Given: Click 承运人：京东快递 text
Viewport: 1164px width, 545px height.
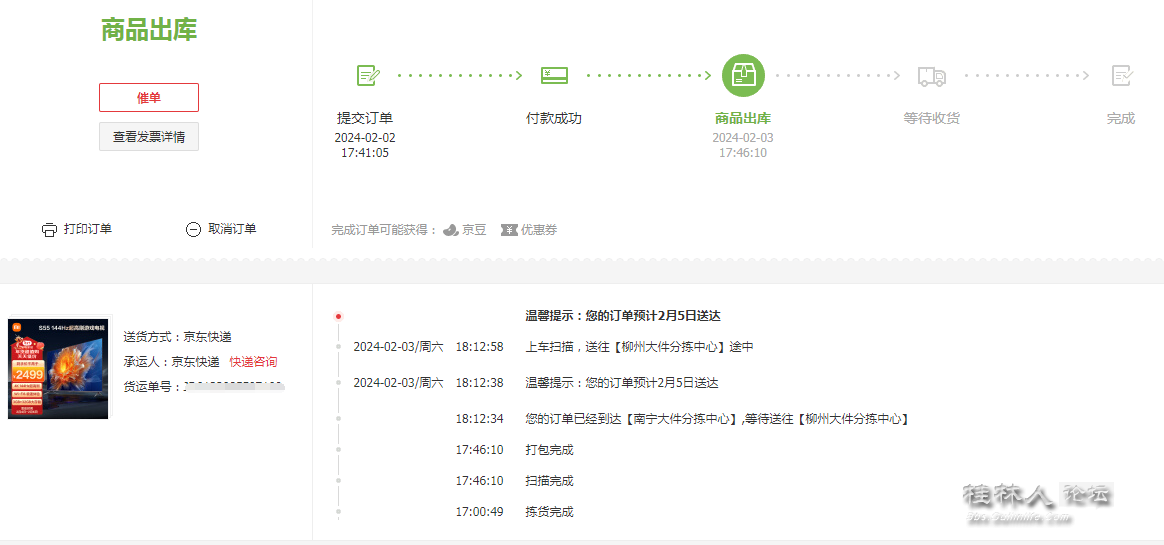Looking at the screenshot, I should 171,362.
